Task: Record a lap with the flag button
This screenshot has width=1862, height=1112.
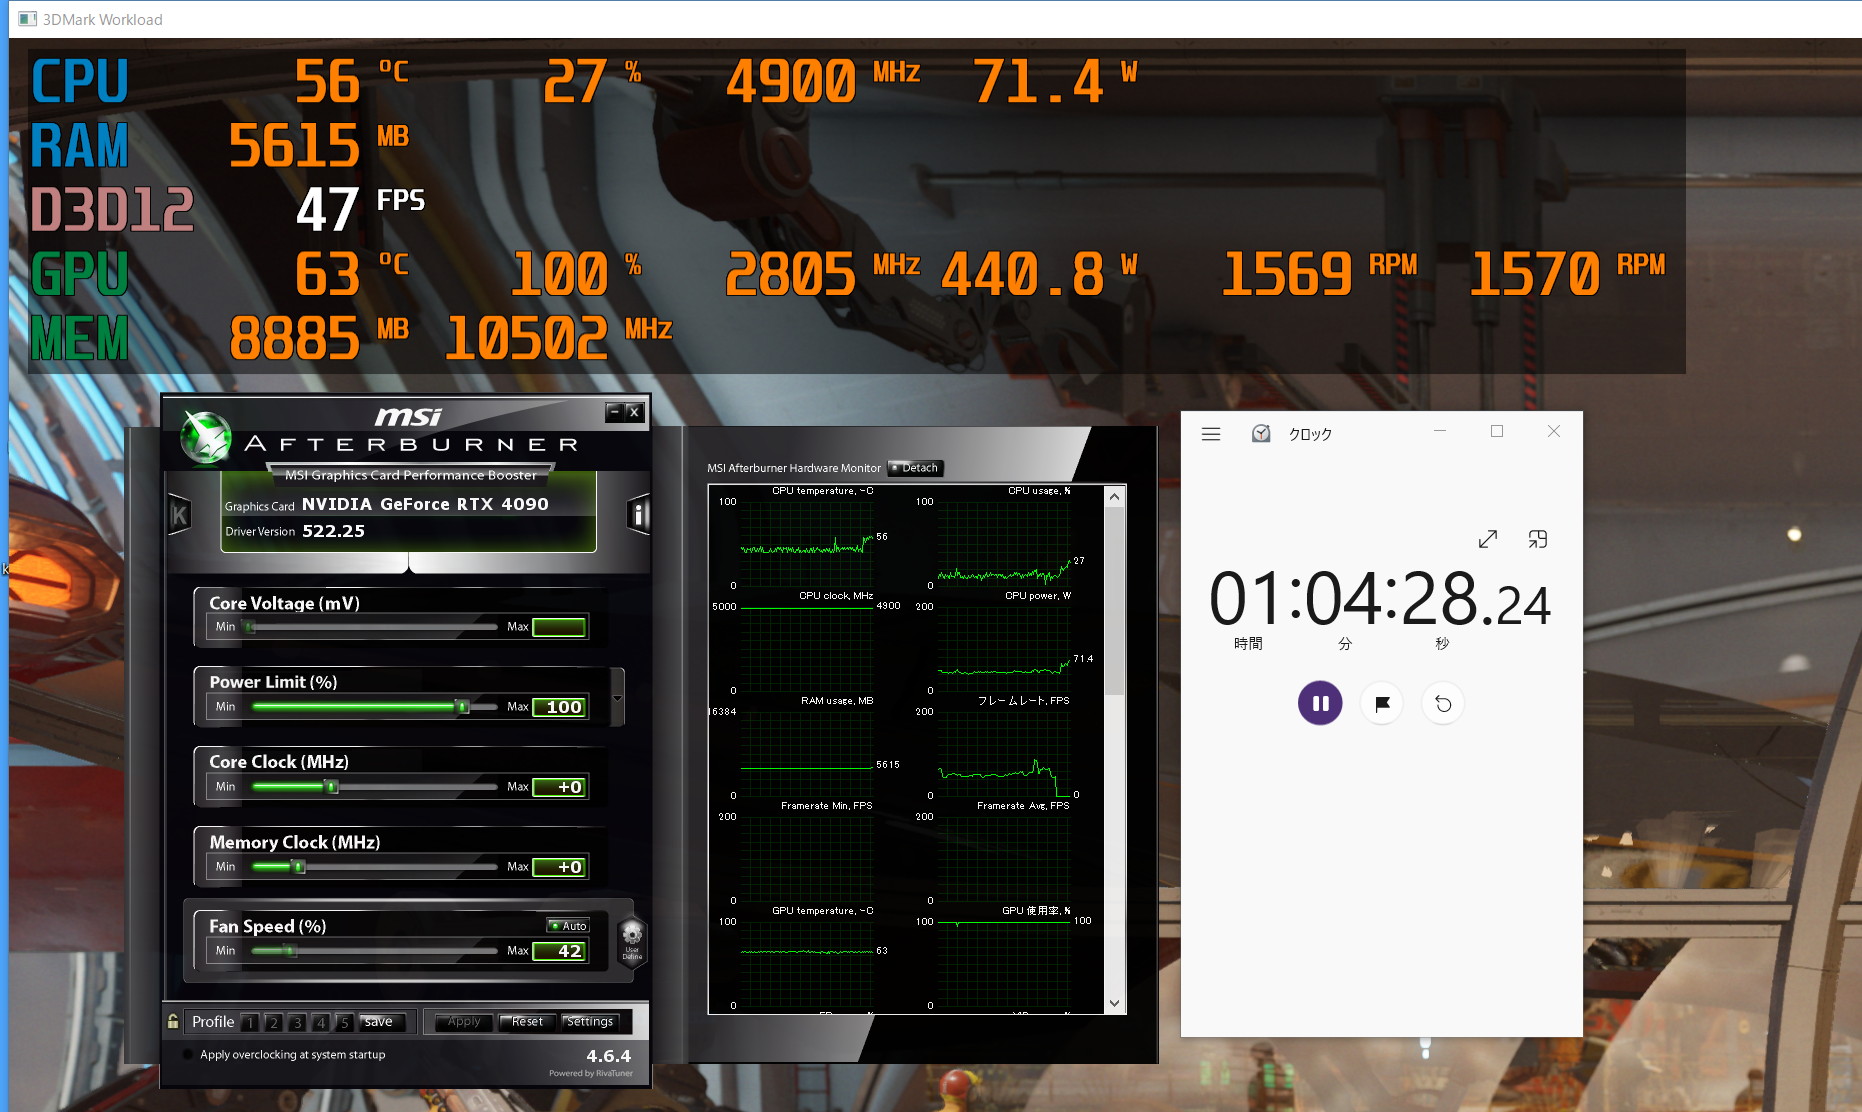Action: click(x=1382, y=703)
